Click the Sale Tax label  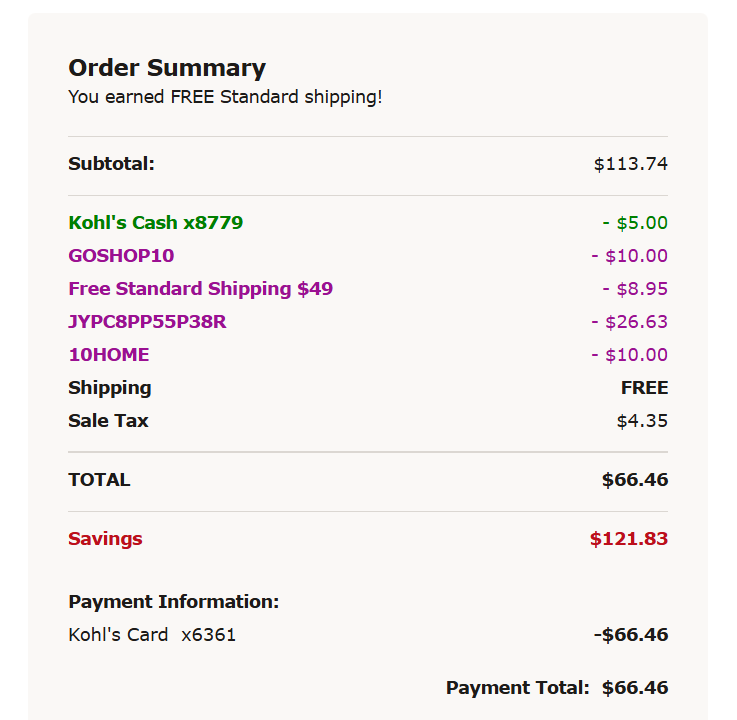[x=108, y=421]
